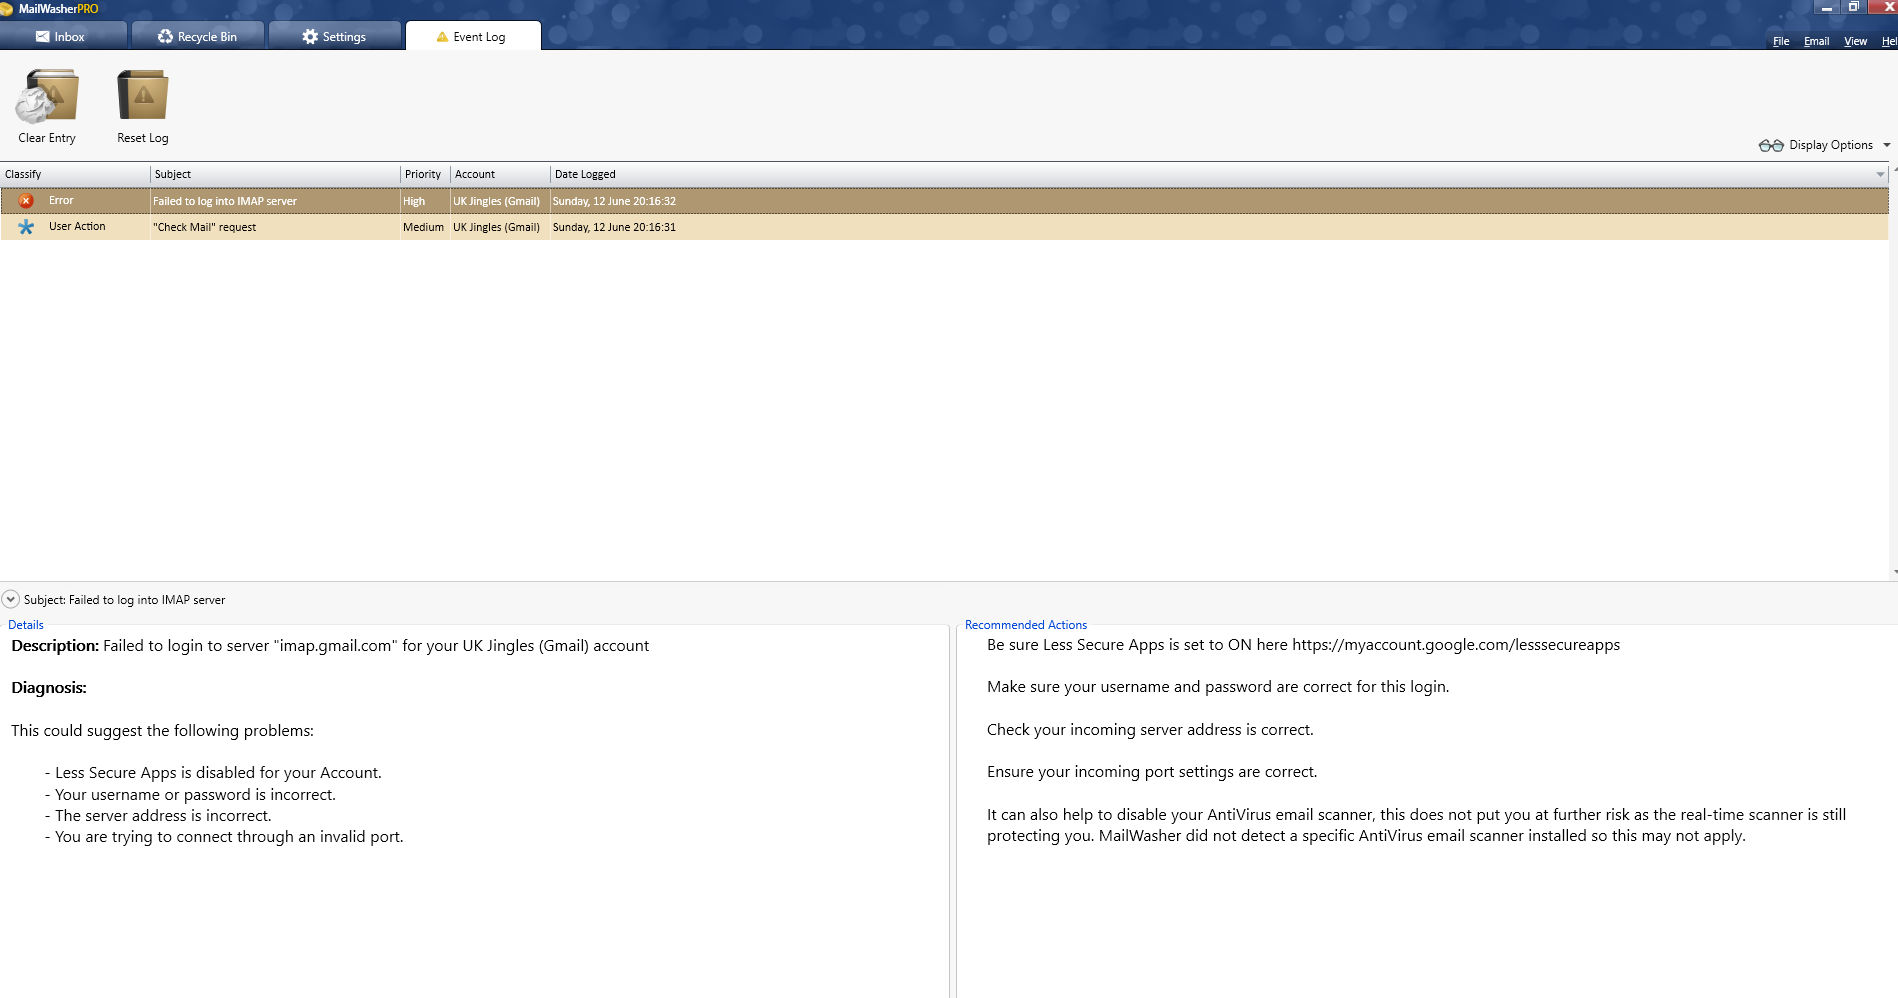Click the 'Diagnosis:' heading
Image resolution: width=1898 pixels, height=998 pixels.
pyautogui.click(x=49, y=688)
